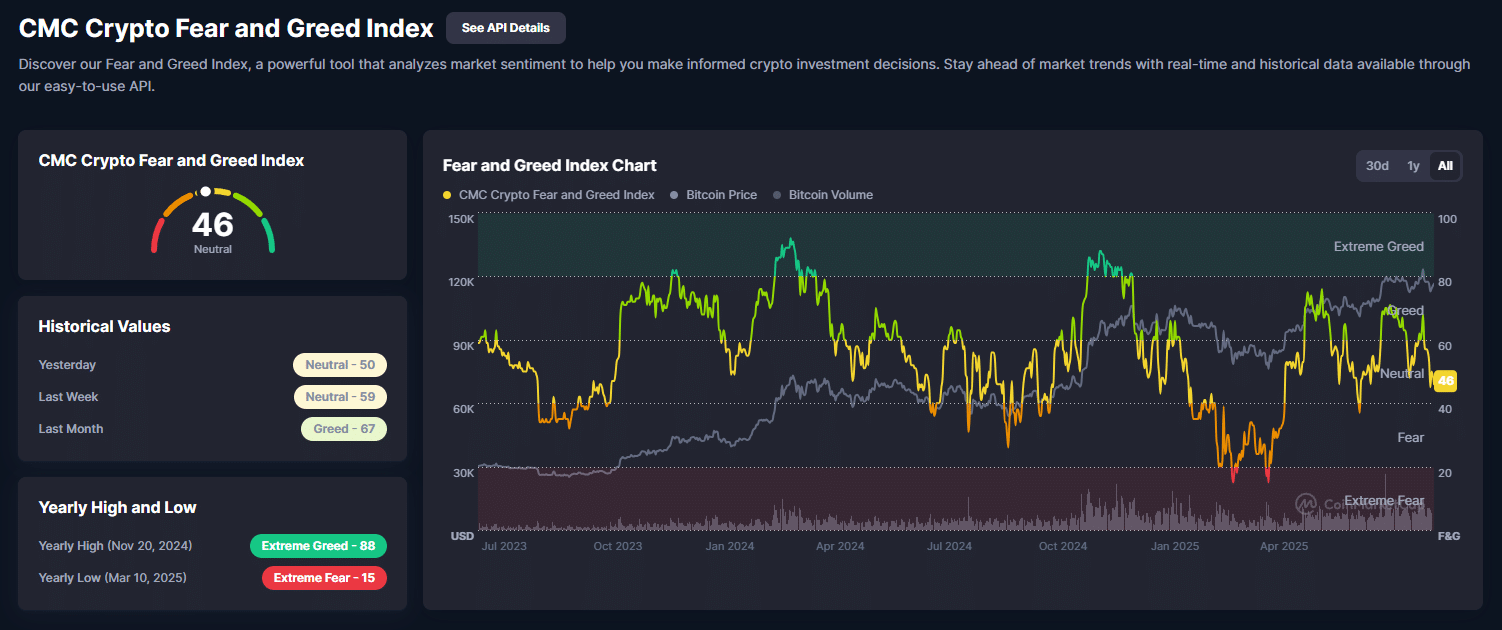Select the Greed - 67 Last Month badge
This screenshot has height=630, width=1502.
(344, 428)
